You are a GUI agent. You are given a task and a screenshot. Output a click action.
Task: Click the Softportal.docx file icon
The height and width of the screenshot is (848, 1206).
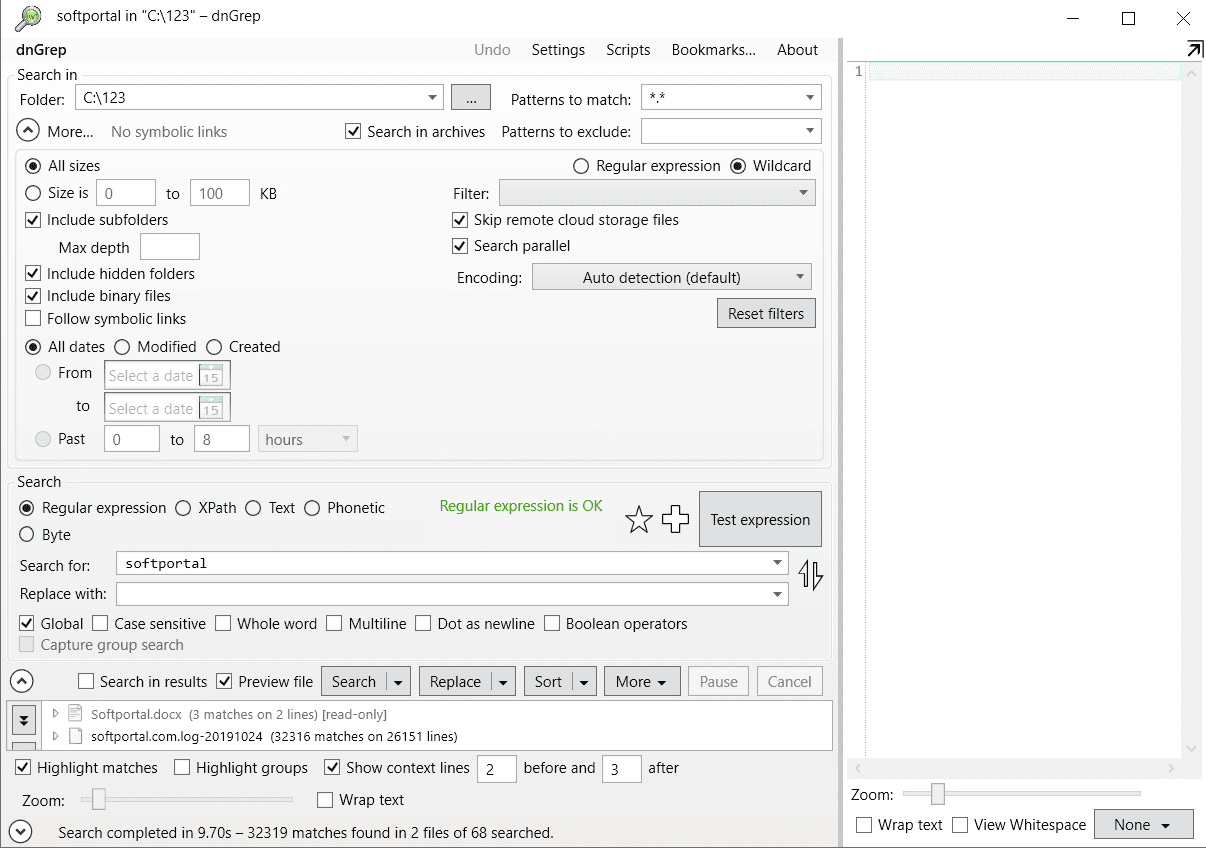(x=75, y=714)
